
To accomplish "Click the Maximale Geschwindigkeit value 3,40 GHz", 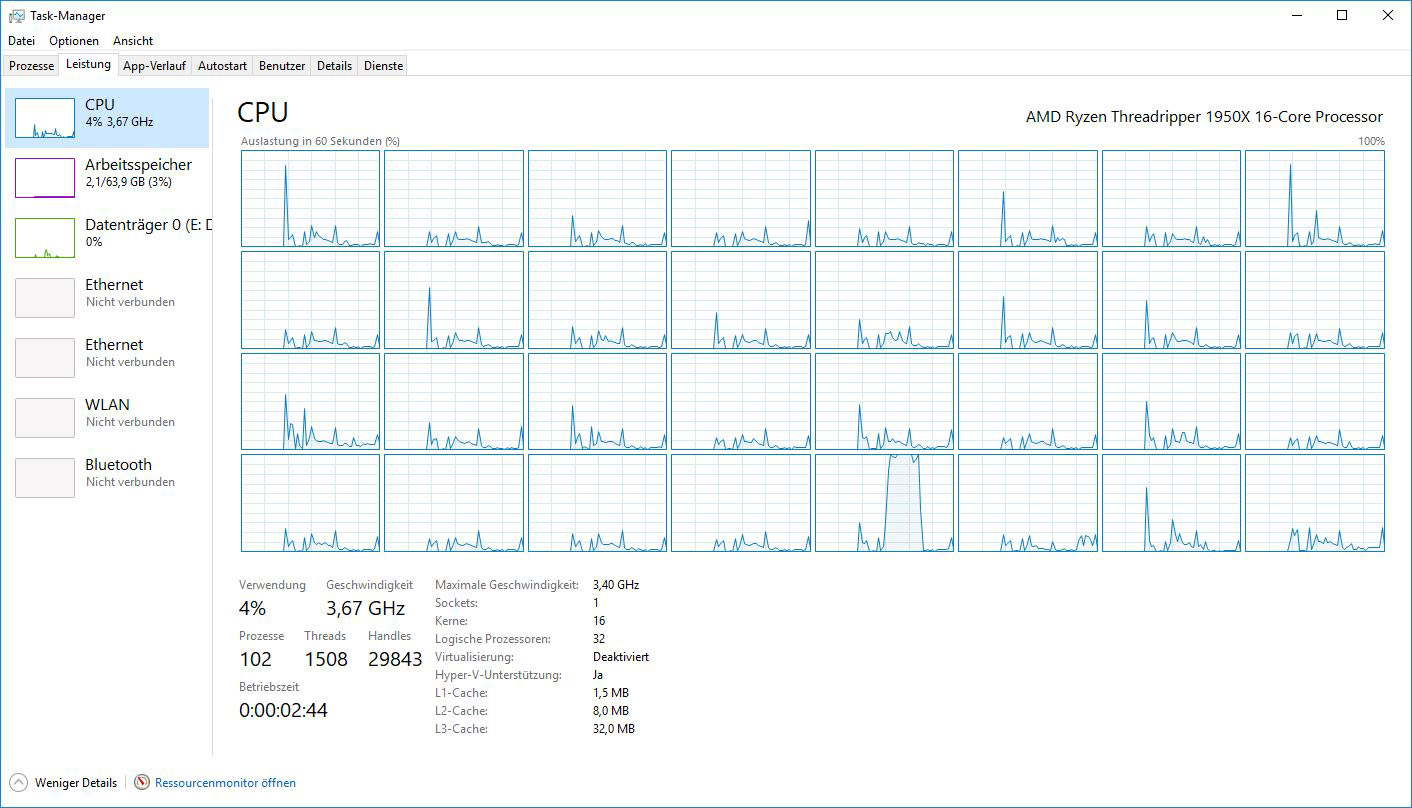I will coord(616,585).
